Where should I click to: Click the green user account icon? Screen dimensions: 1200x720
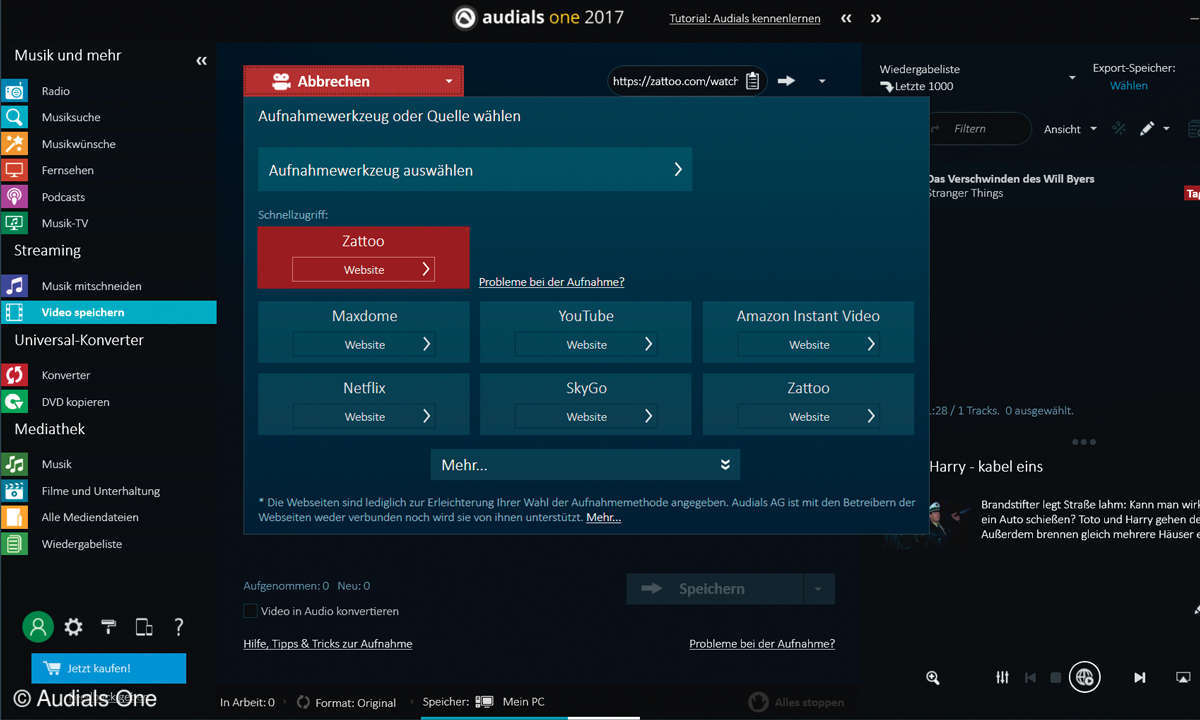click(x=38, y=627)
